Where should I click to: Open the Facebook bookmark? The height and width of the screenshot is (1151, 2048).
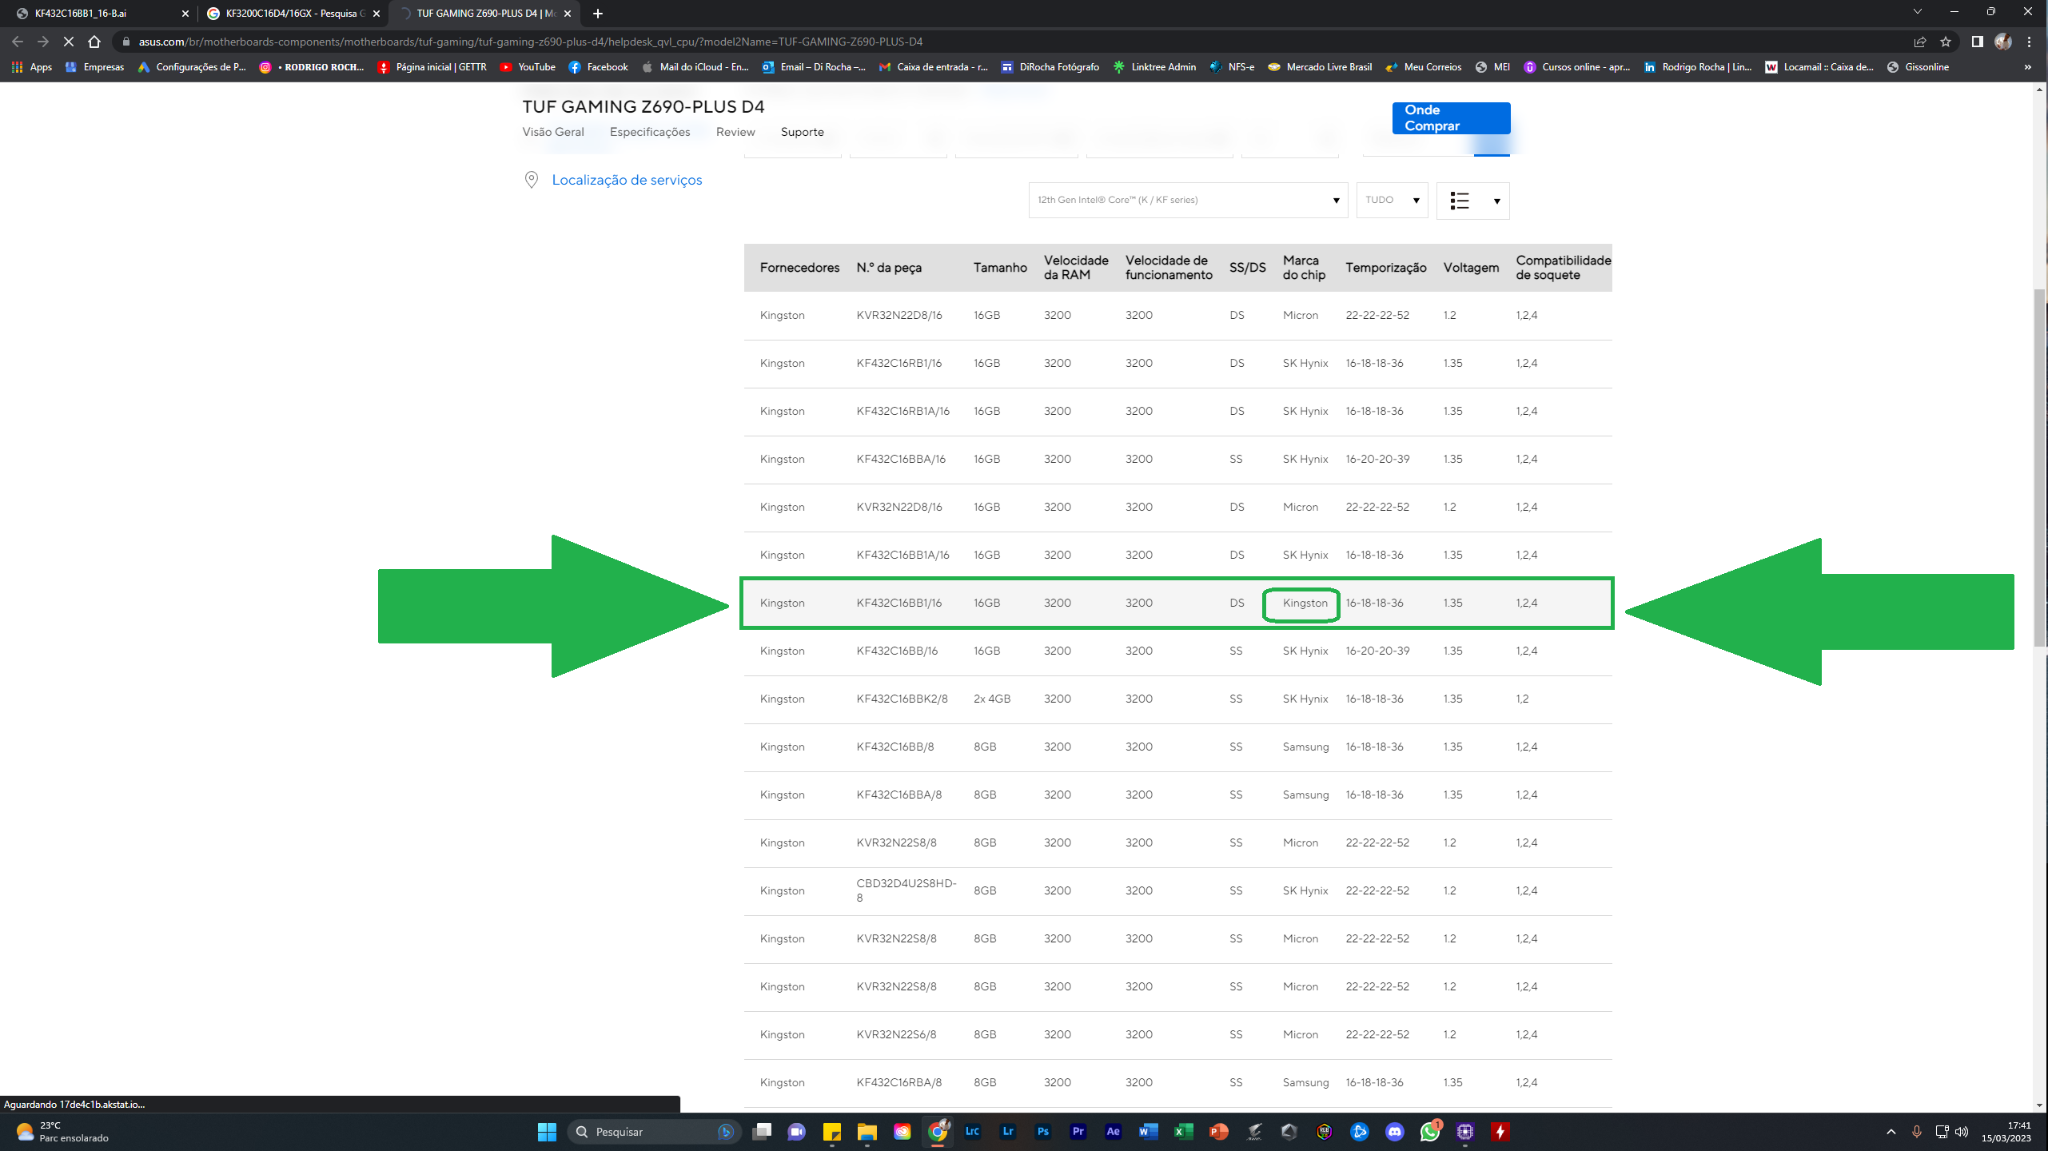pos(598,67)
